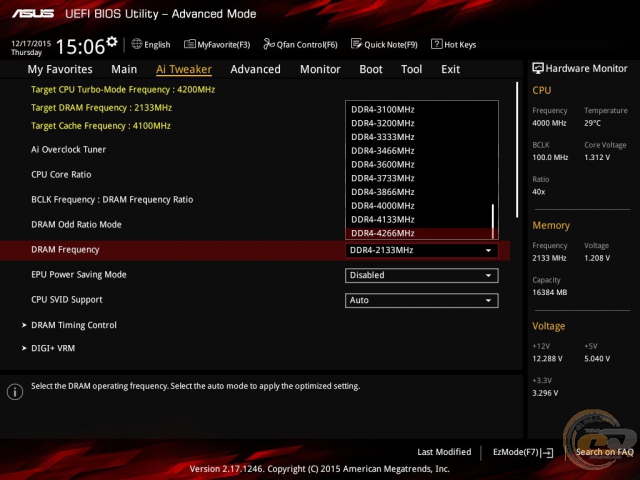Viewport: 640px width, 480px height.
Task: Open EPU Power Saving Mode dropdown
Action: point(422,276)
